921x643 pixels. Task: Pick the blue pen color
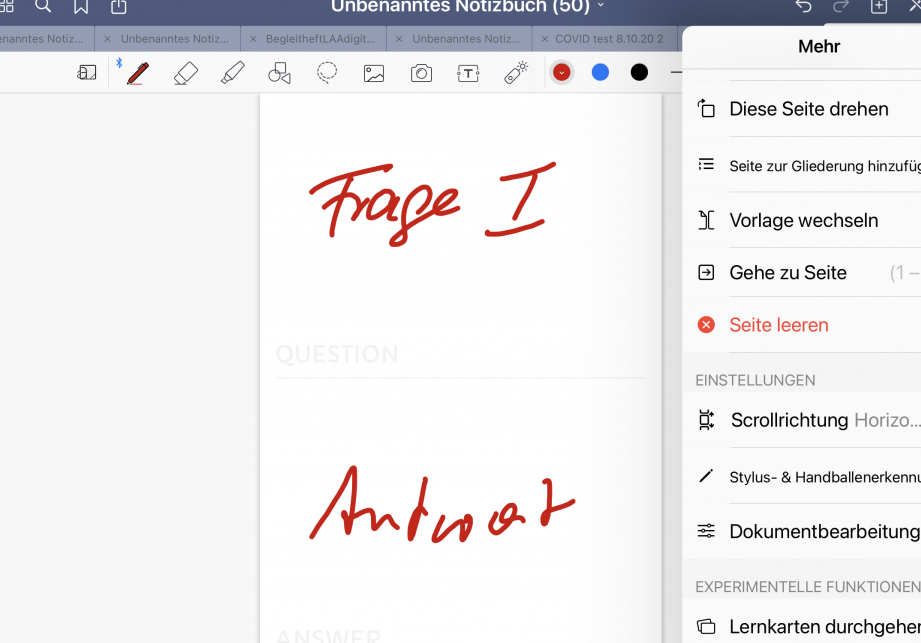[600, 72]
